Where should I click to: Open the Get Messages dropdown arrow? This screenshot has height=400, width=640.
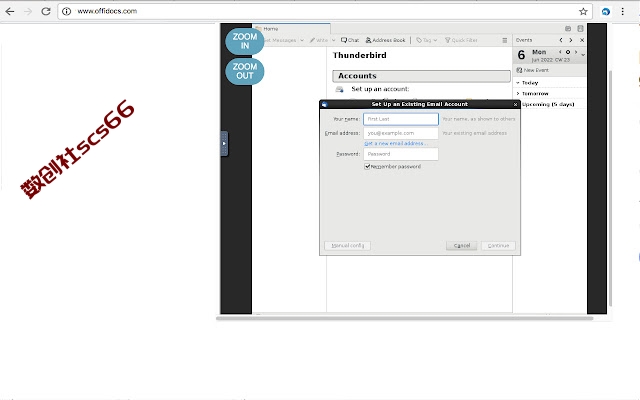click(302, 40)
